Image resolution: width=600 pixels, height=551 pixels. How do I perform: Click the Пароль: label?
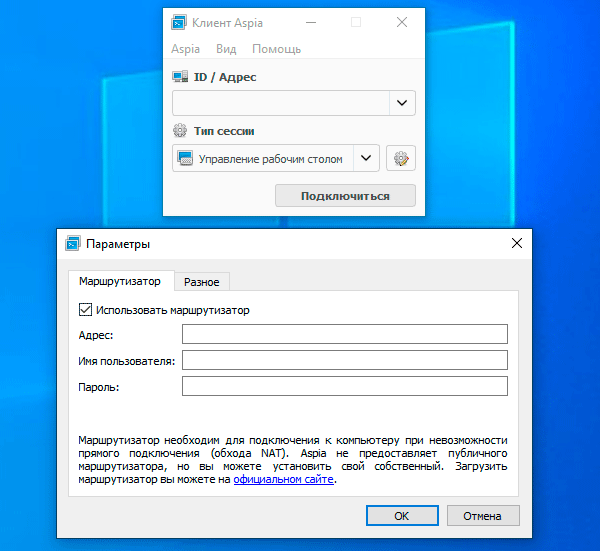99,387
